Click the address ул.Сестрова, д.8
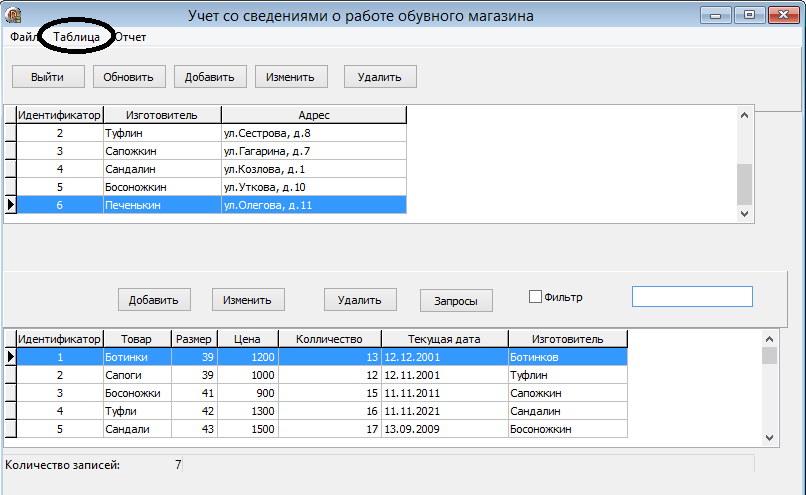The image size is (806, 495). pos(314,133)
